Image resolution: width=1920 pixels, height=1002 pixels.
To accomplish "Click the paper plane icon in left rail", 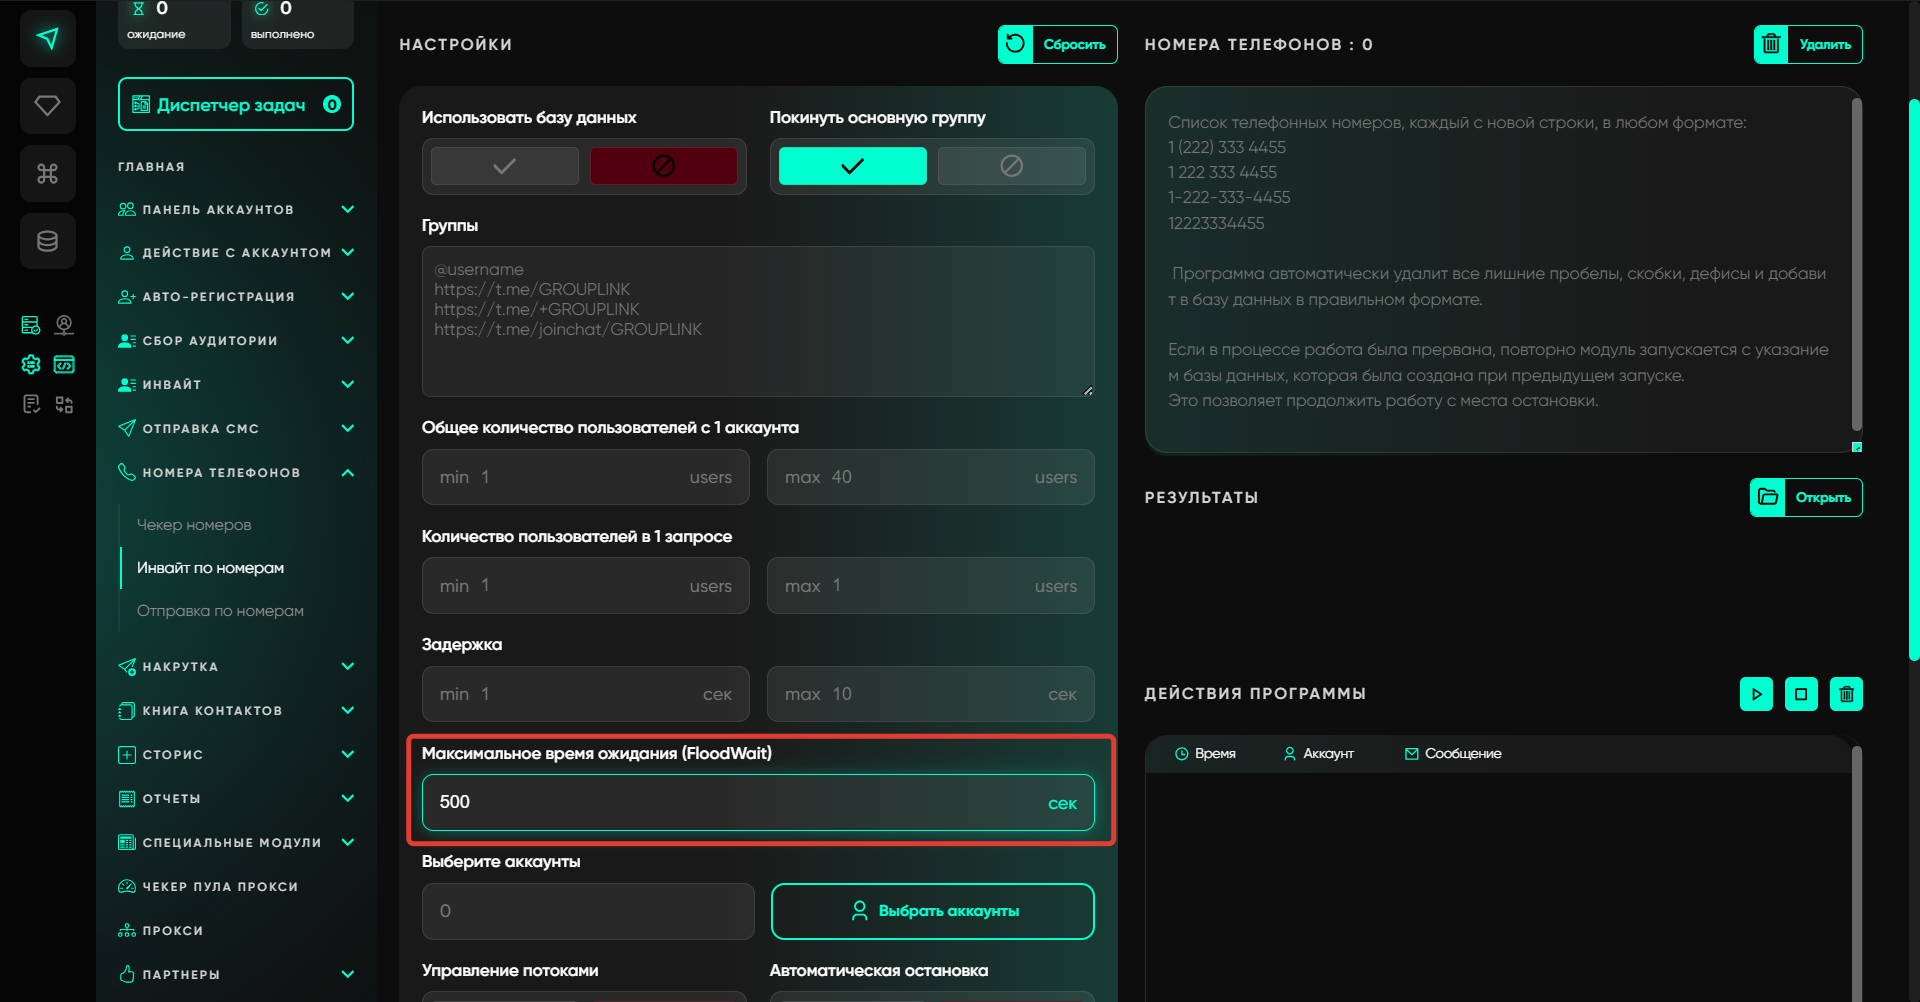I will (x=47, y=39).
